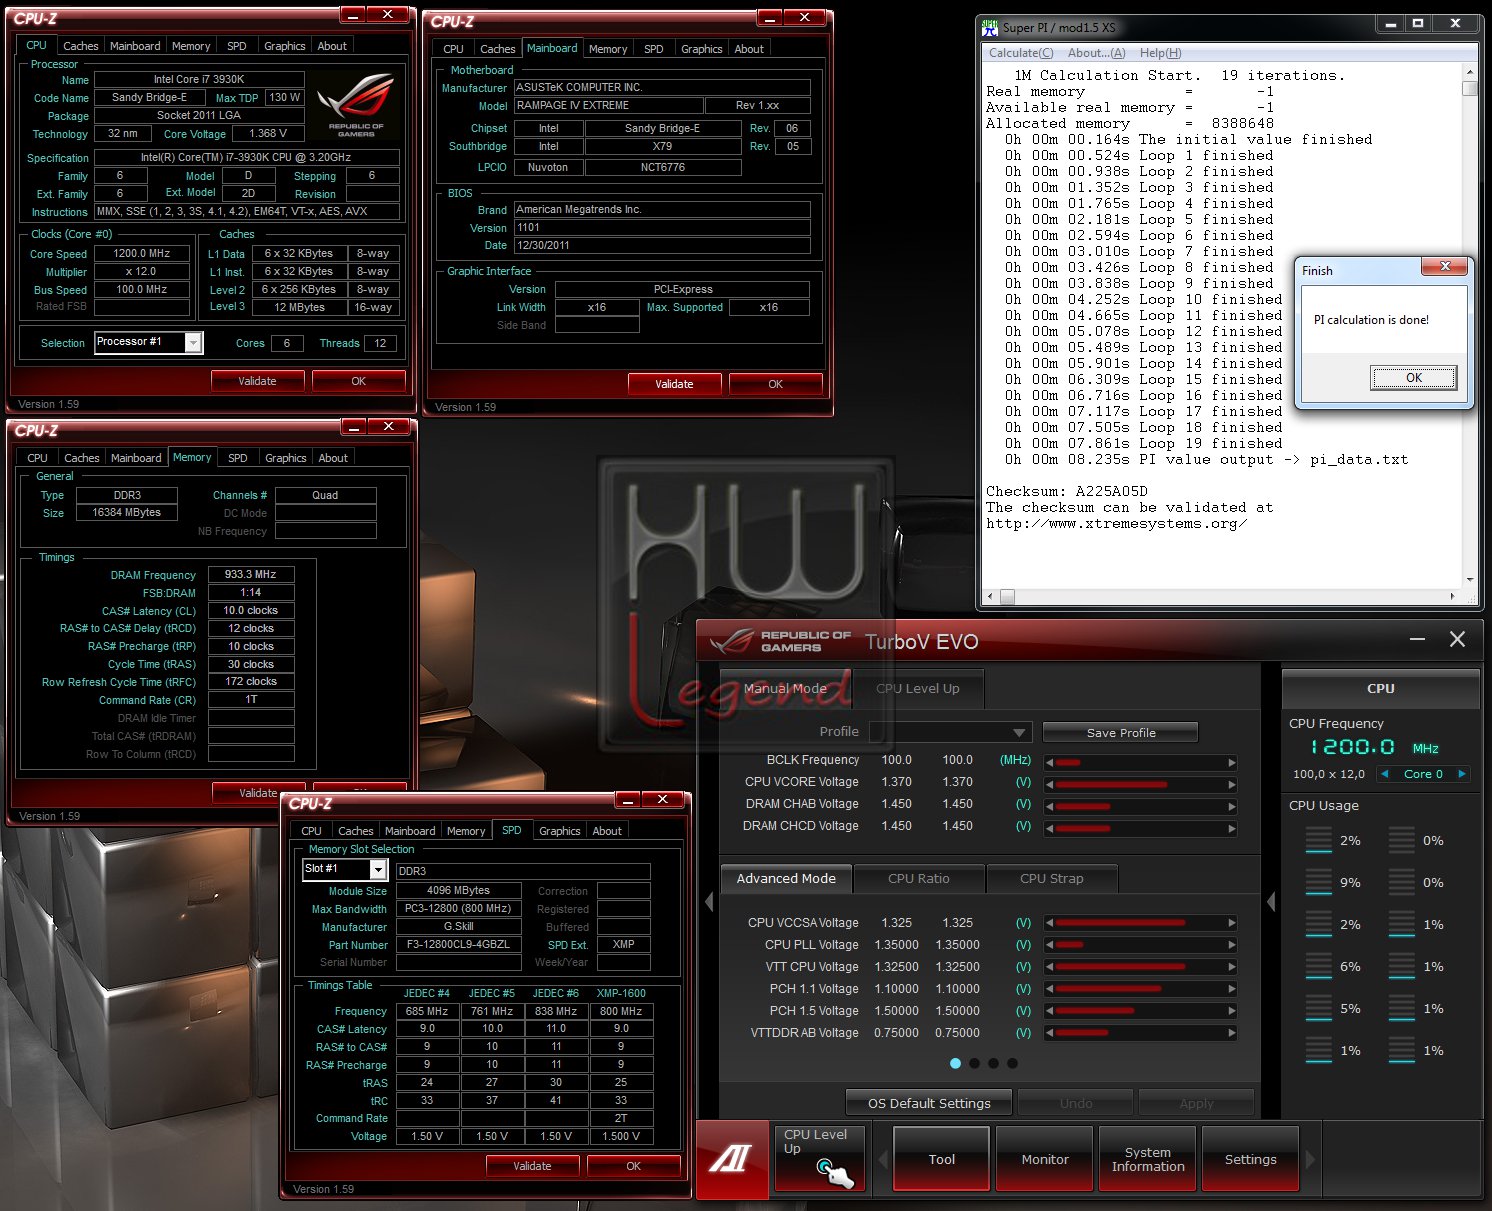
Task: Open the Calculate menu in Super PI
Action: pyautogui.click(x=1021, y=53)
